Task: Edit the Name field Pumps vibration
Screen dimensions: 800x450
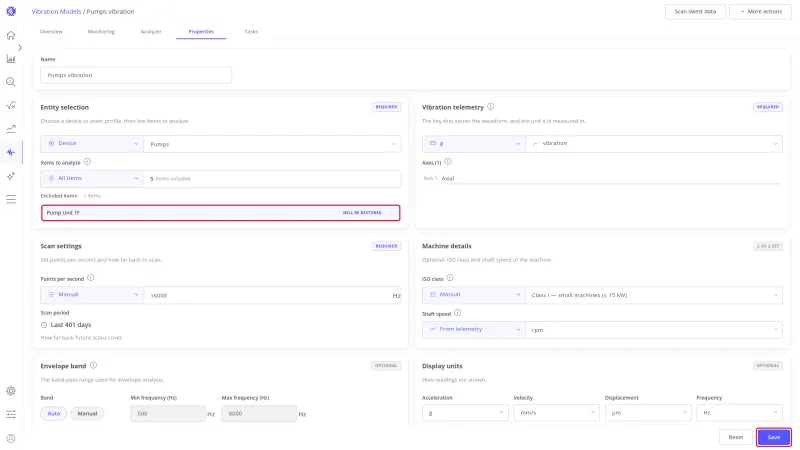Action: click(136, 75)
